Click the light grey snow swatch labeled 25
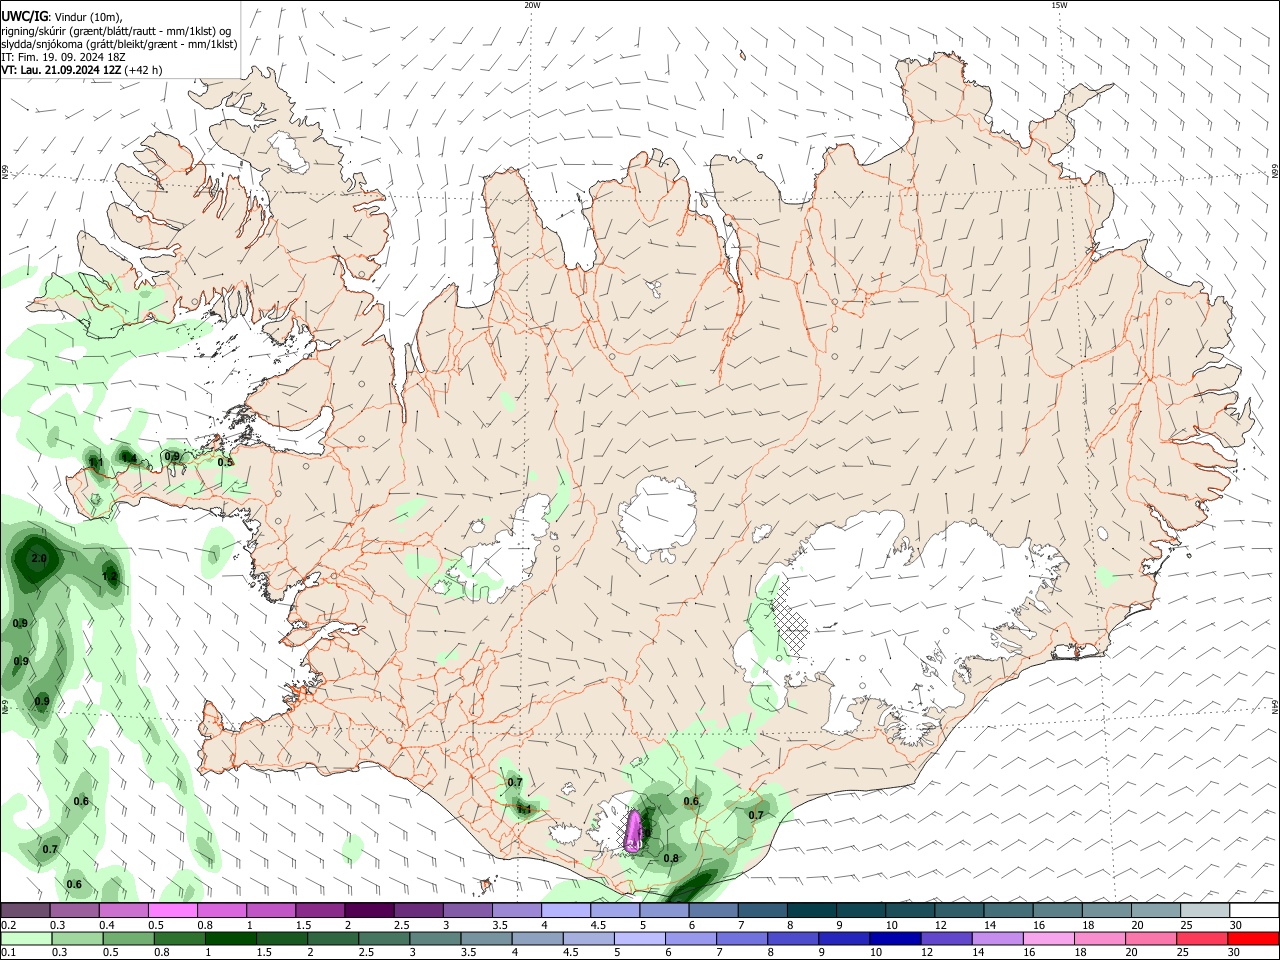The height and width of the screenshot is (960, 1280). 1204,911
